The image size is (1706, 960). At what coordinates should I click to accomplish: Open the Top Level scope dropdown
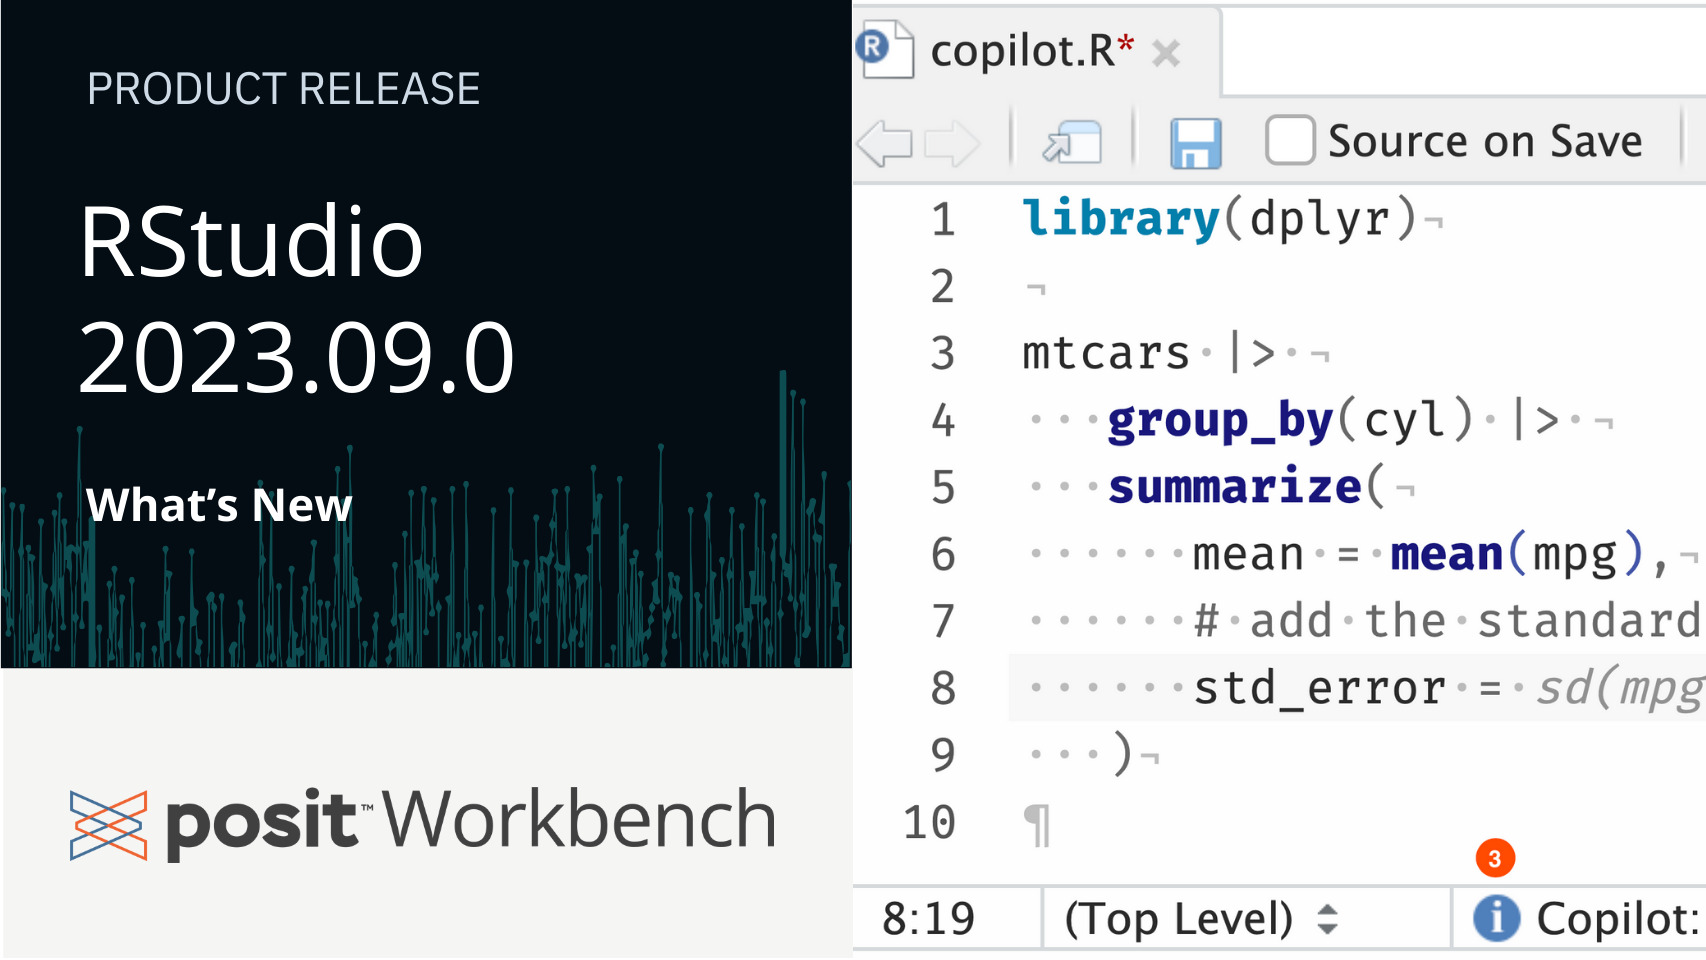click(1178, 918)
